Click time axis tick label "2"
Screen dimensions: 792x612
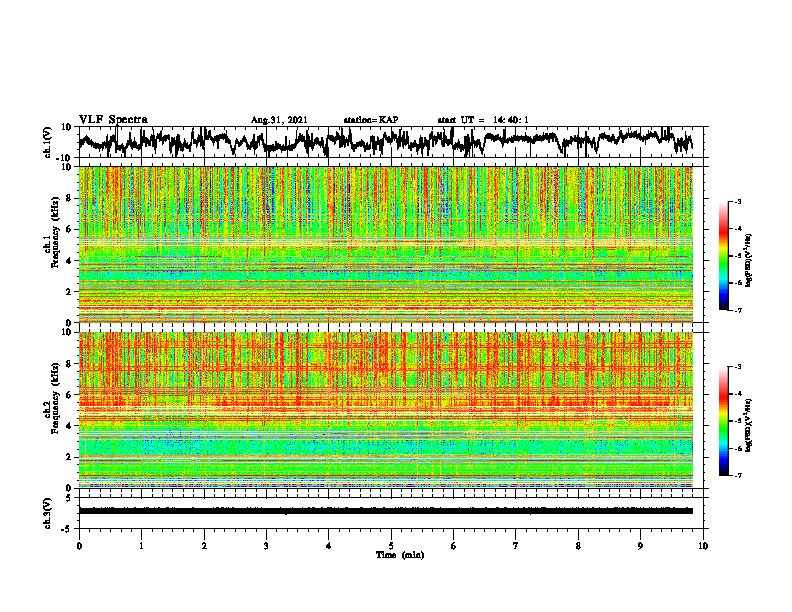click(204, 546)
